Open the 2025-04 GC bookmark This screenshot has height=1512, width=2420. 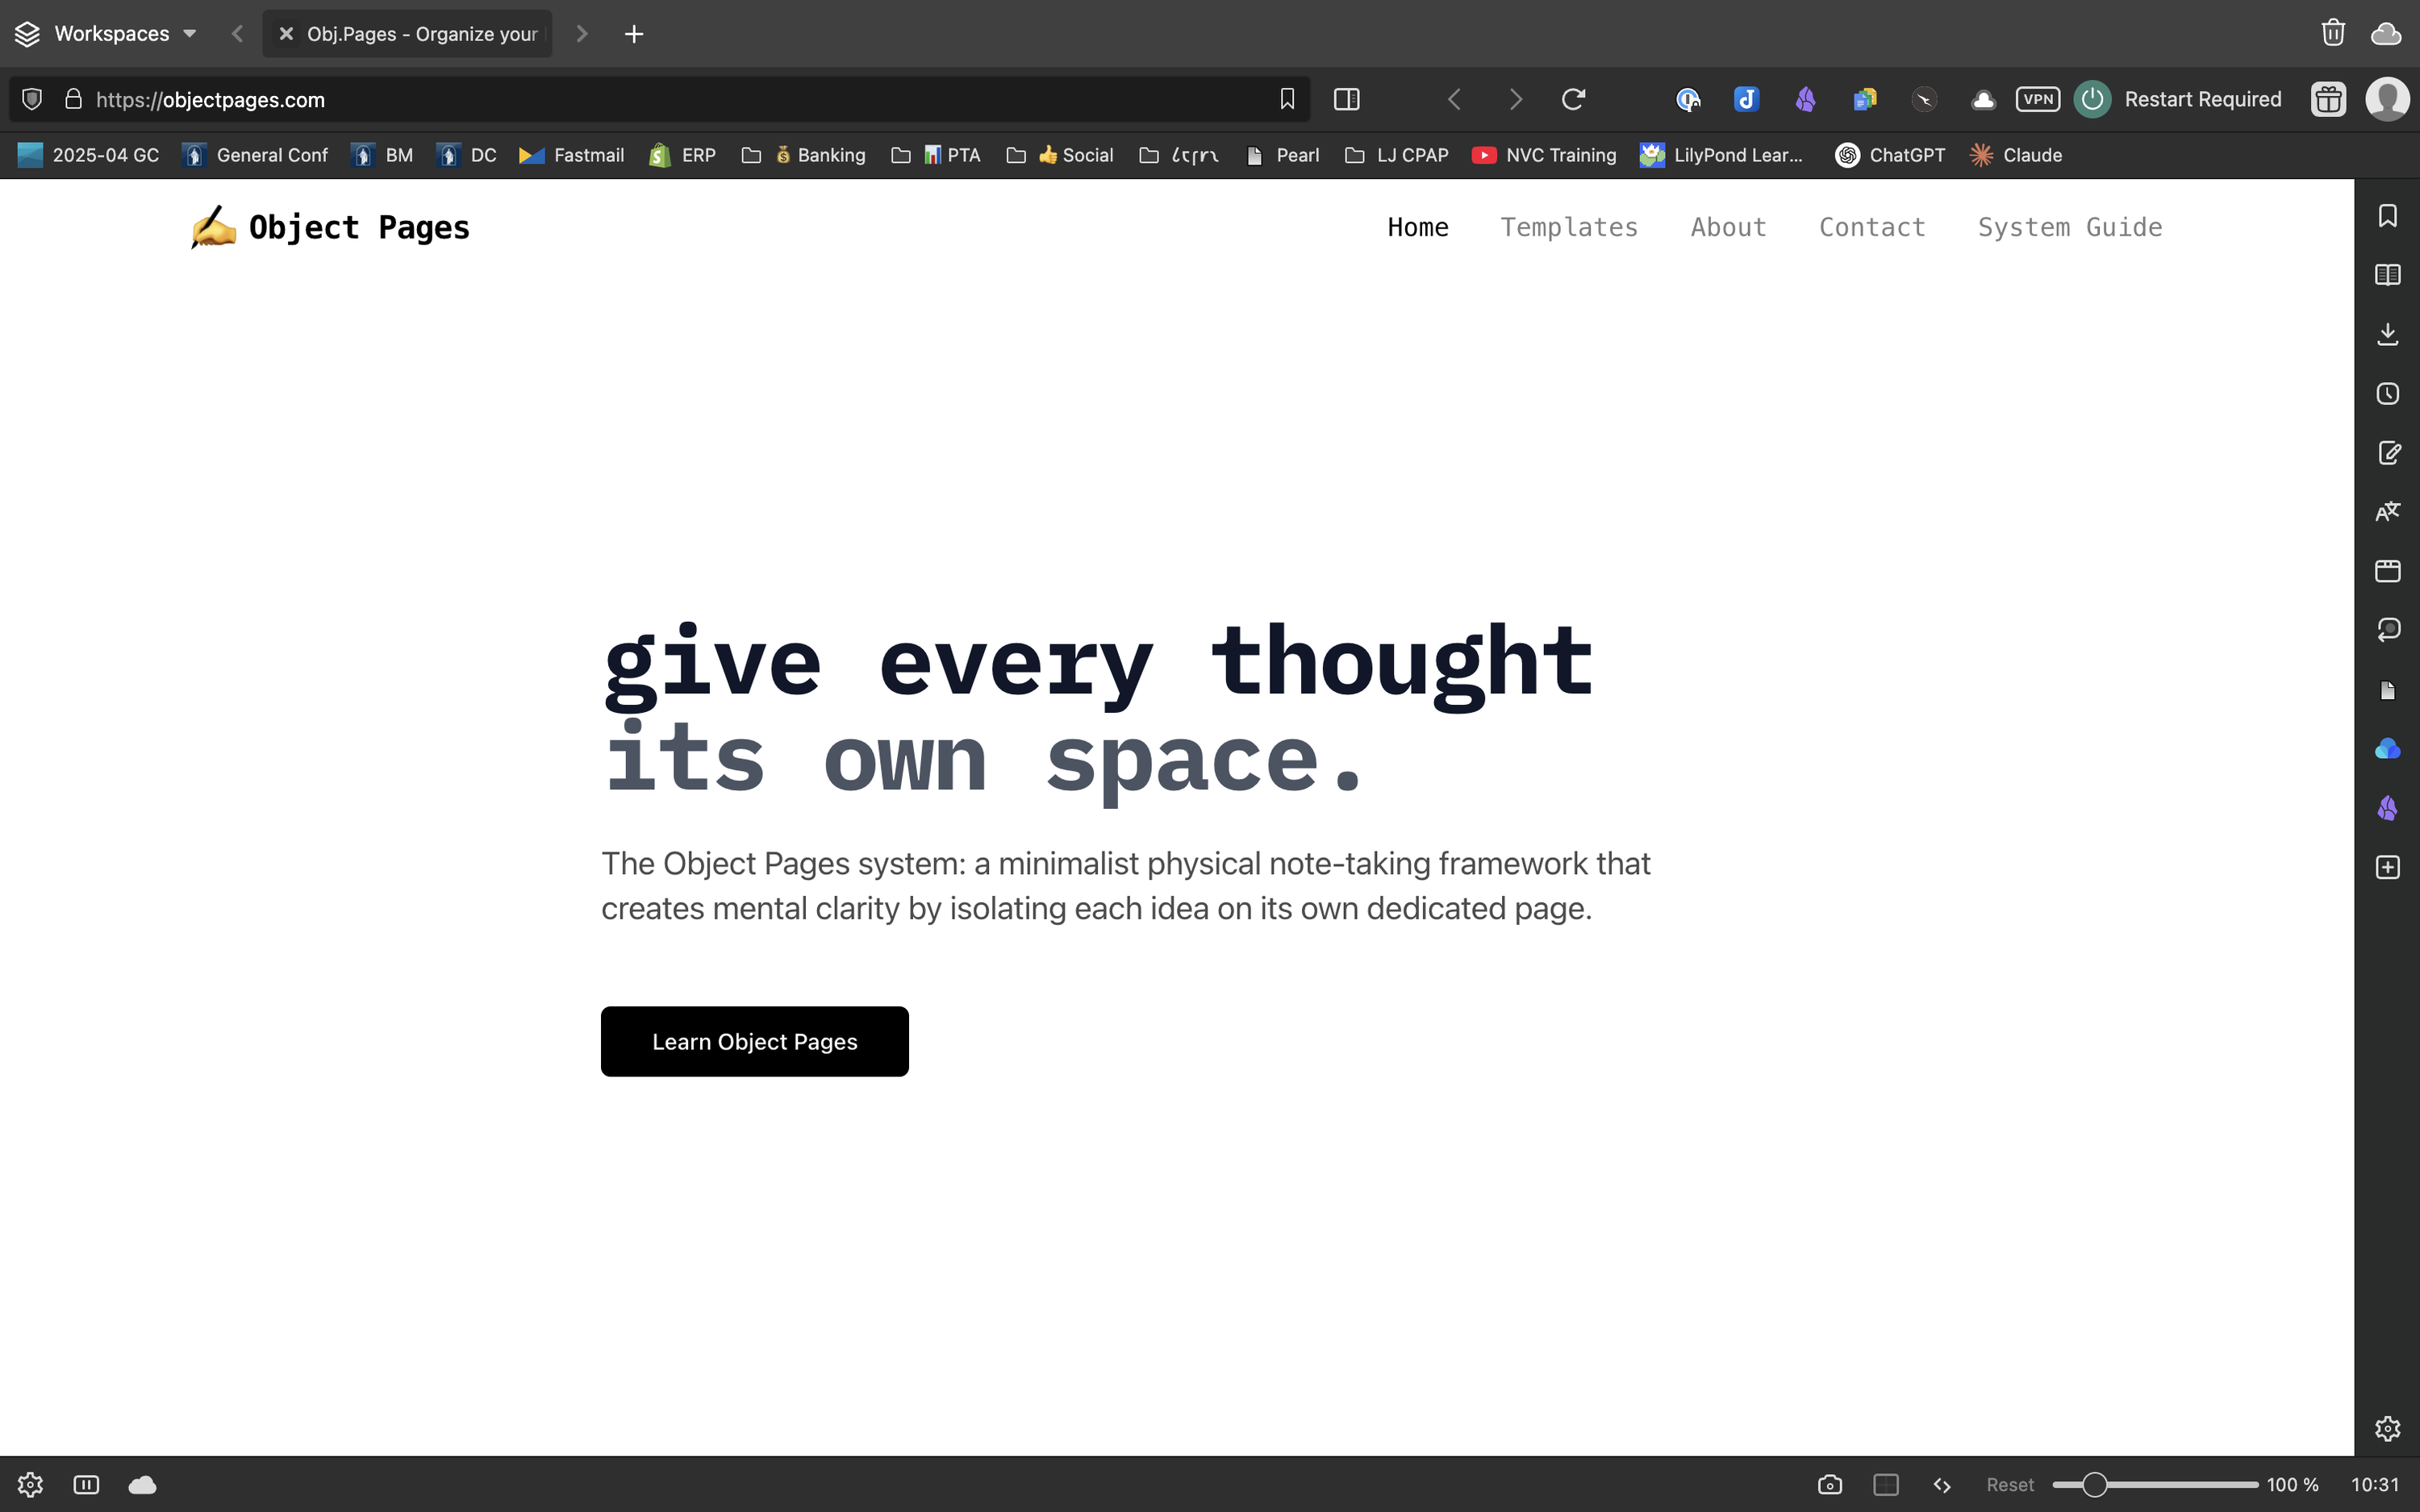click(x=88, y=155)
